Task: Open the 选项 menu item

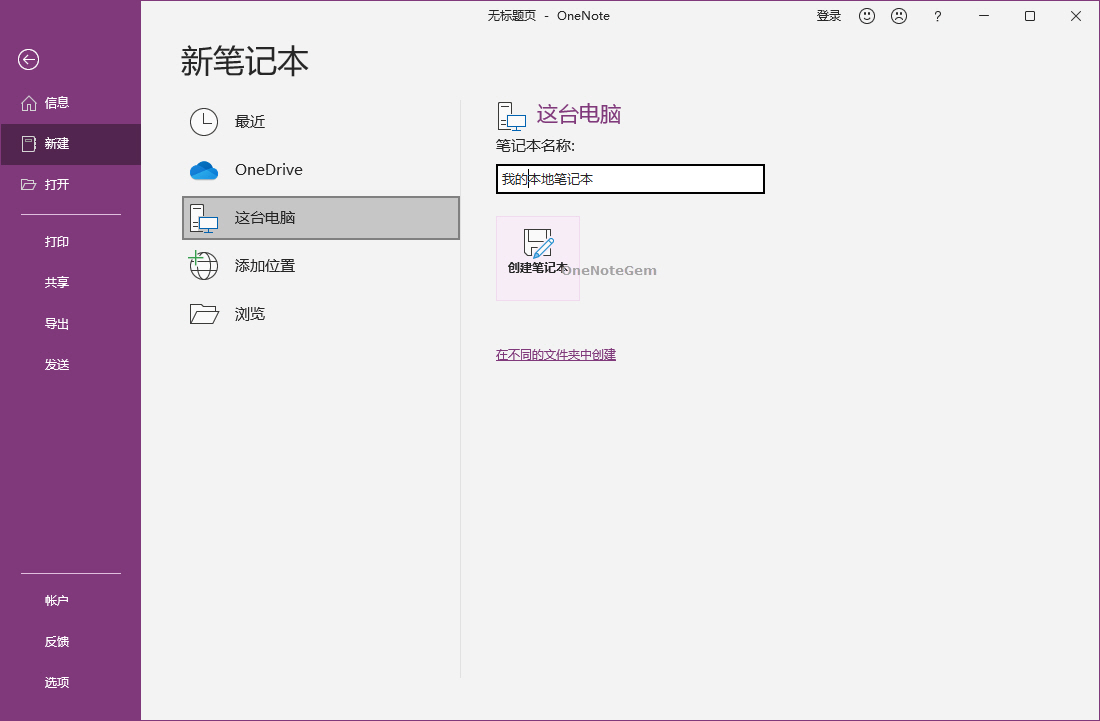Action: (x=57, y=682)
